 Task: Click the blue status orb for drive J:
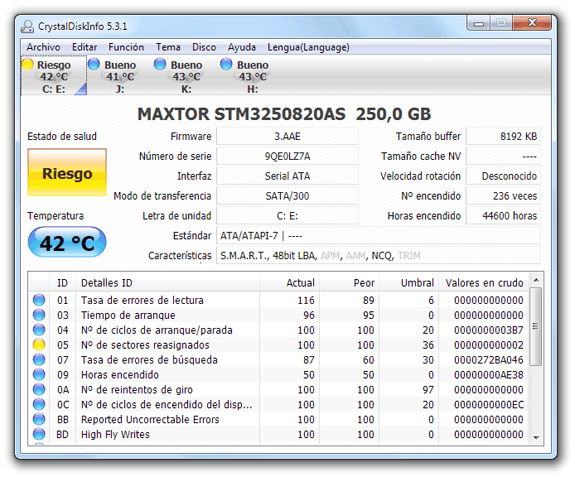coord(94,64)
